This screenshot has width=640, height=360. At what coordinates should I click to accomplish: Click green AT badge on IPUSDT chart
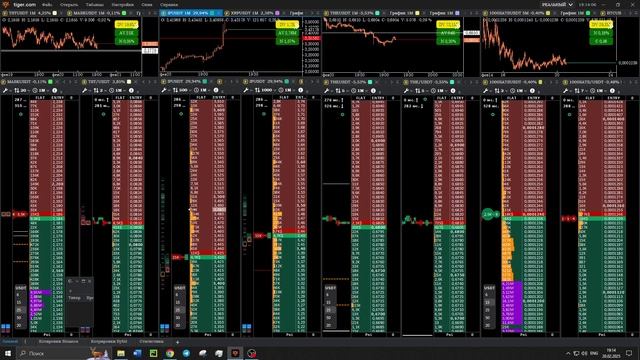[x=287, y=33]
